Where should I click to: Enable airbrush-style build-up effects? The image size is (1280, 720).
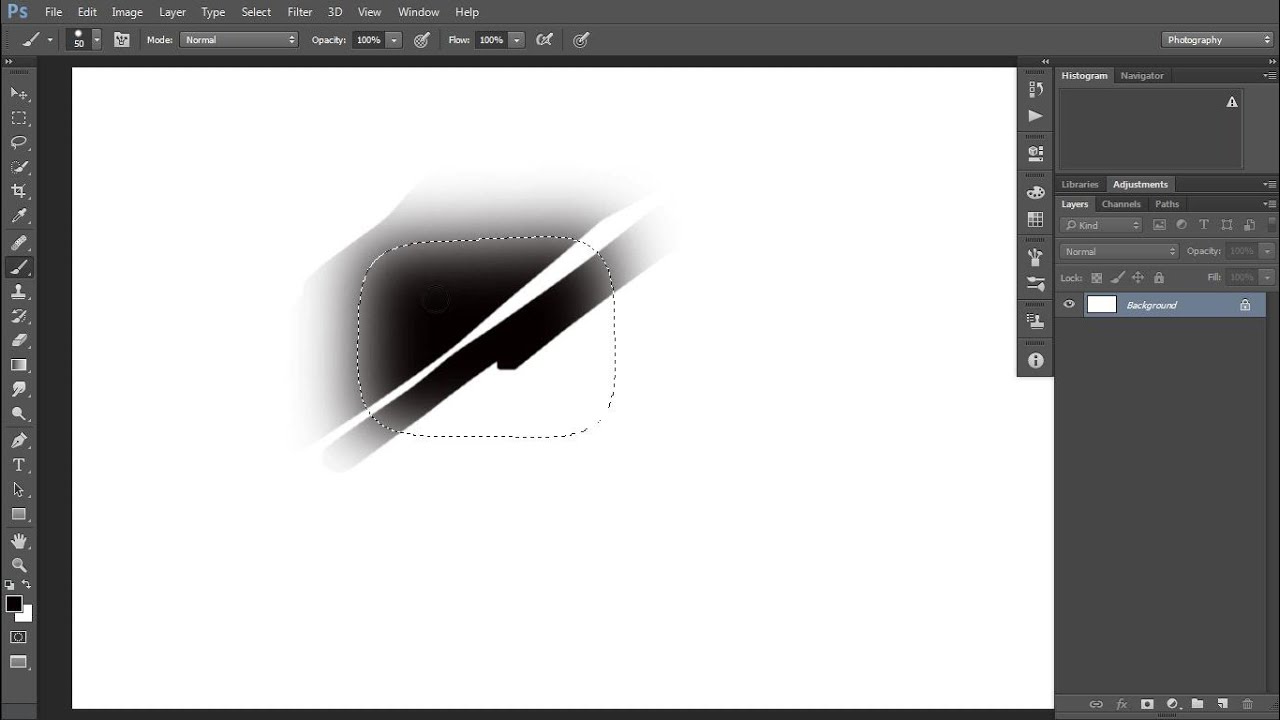[544, 40]
